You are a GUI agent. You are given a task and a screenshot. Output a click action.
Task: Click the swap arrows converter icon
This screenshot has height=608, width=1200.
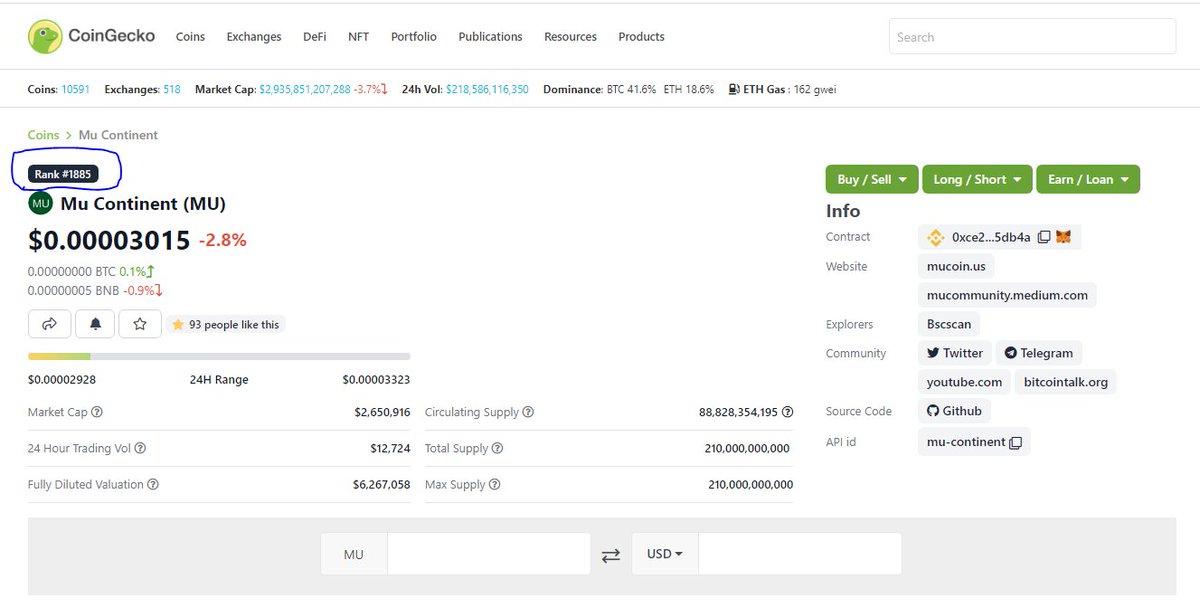[611, 555]
